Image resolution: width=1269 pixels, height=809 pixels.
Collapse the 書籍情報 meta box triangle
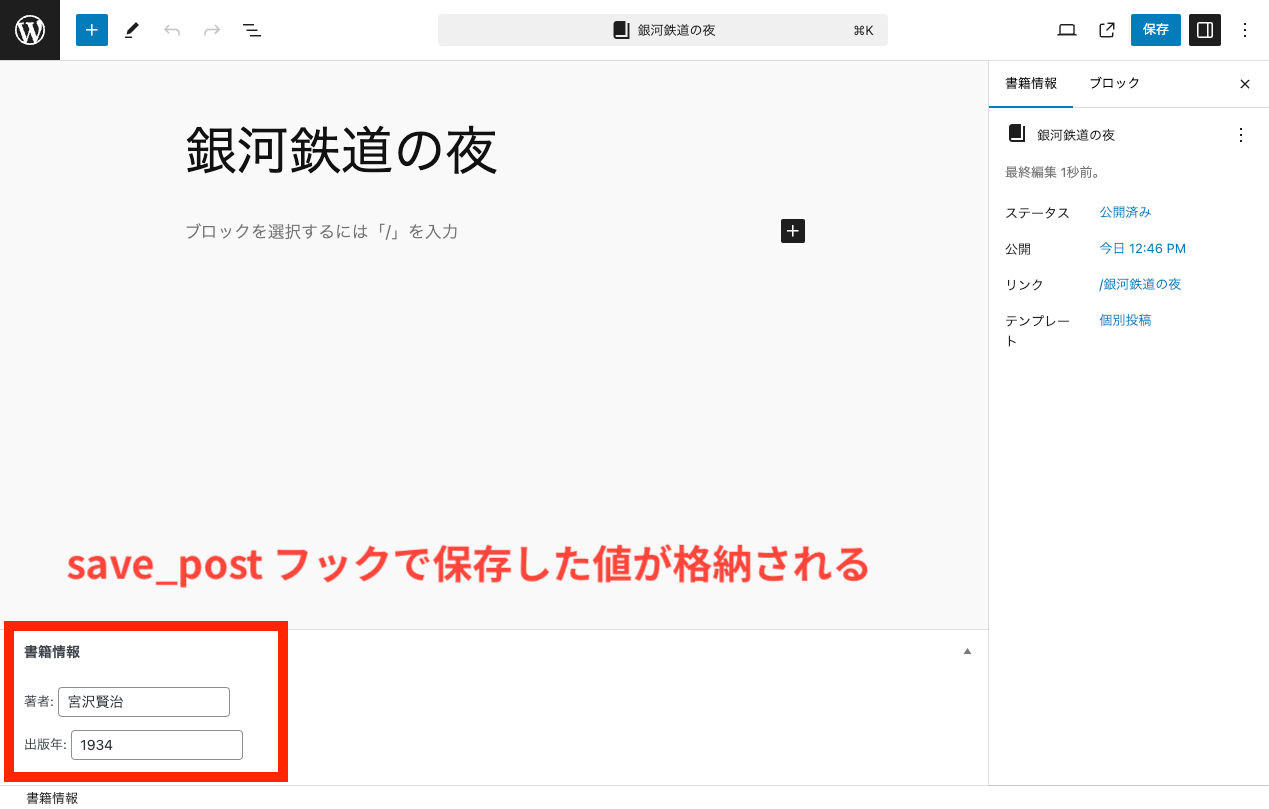pos(967,651)
